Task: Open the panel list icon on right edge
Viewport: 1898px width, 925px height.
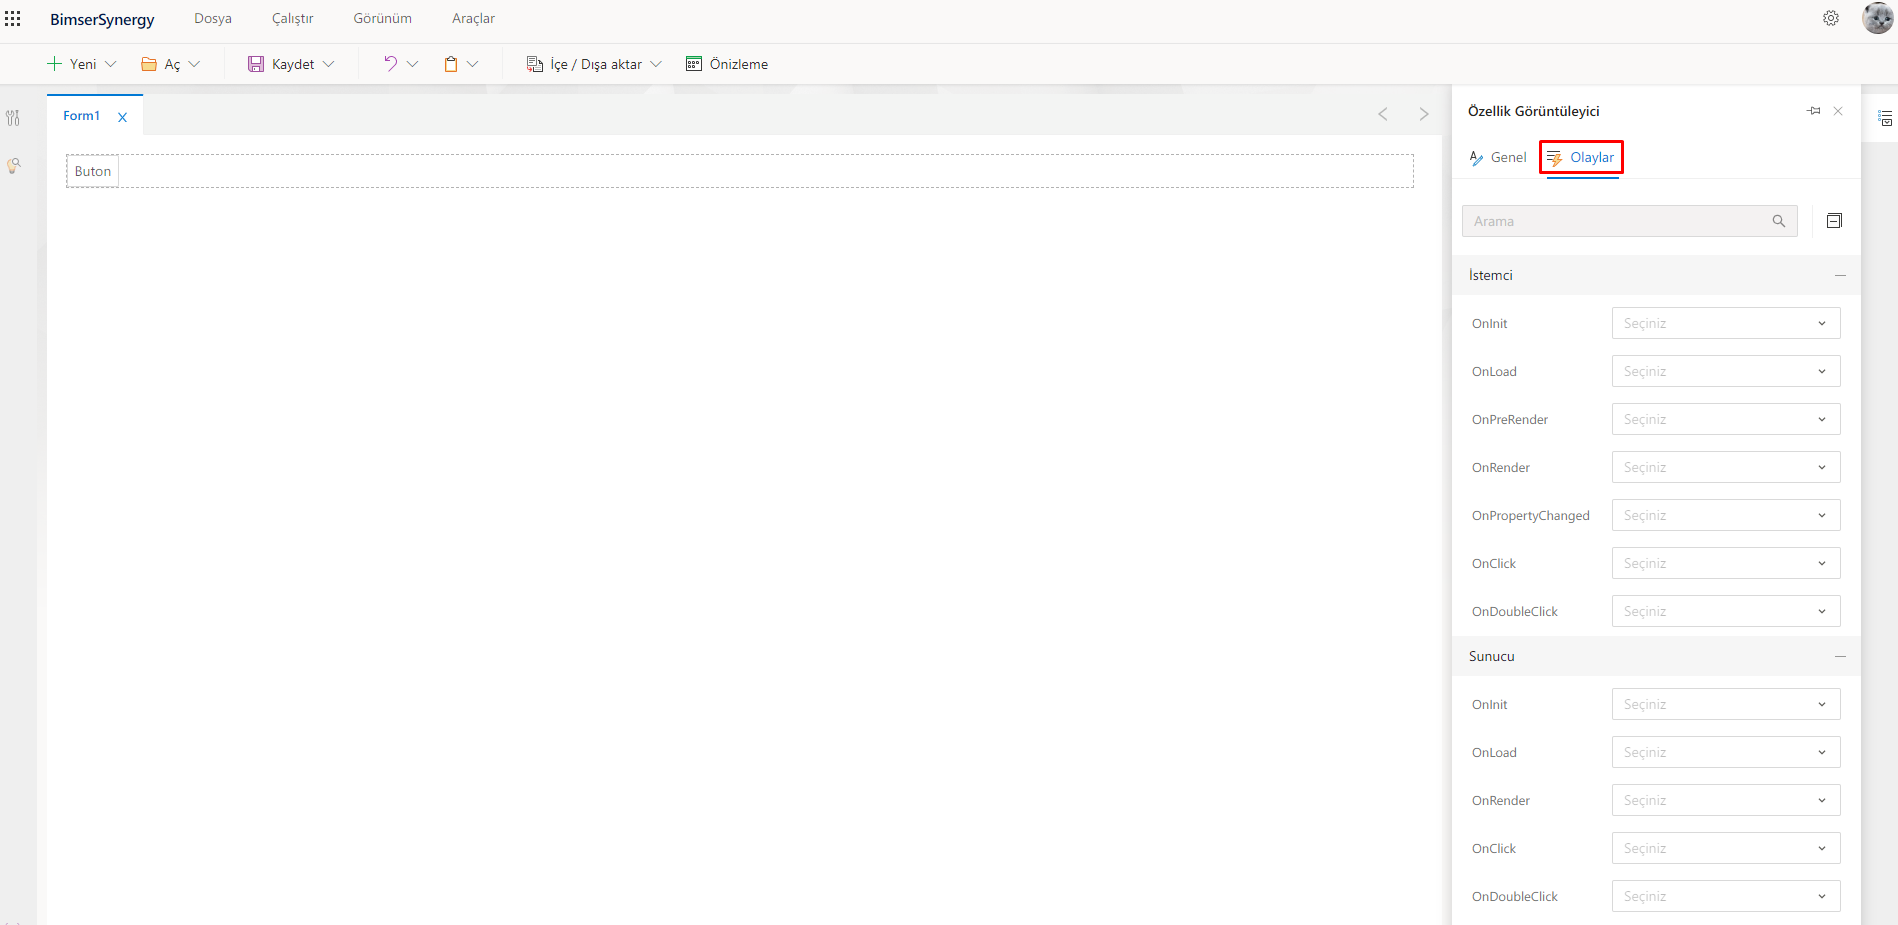Action: (1885, 118)
